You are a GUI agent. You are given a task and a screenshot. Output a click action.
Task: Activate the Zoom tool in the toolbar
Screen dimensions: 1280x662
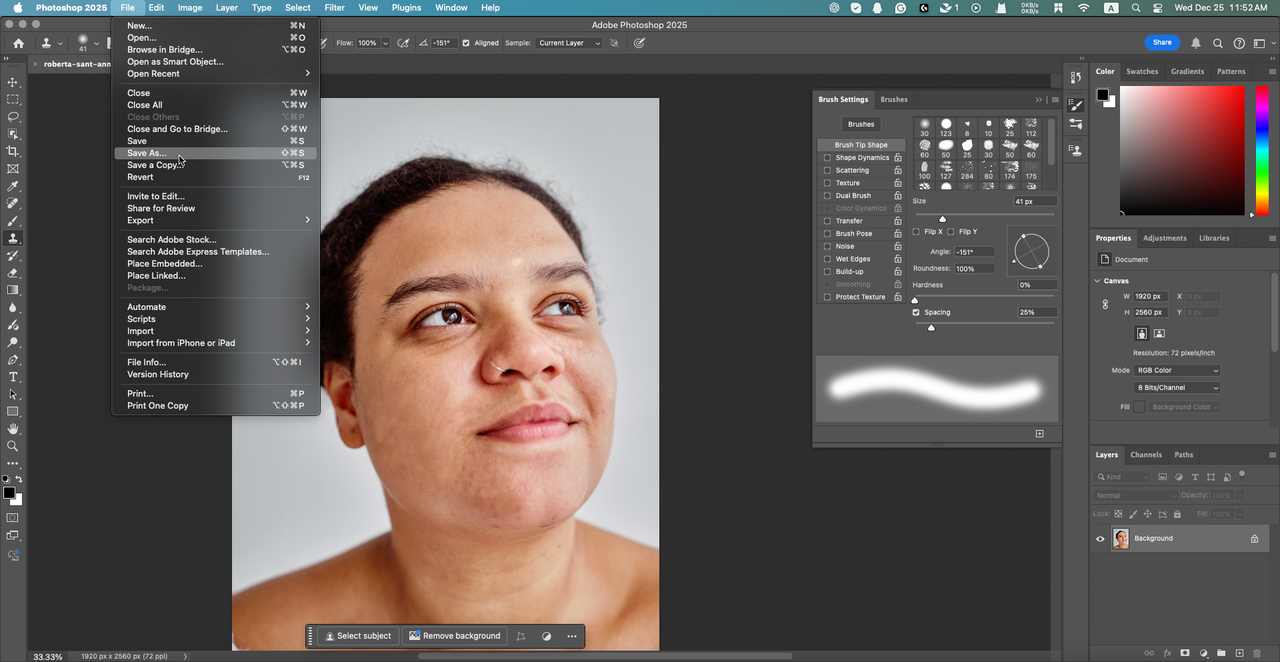pos(13,446)
